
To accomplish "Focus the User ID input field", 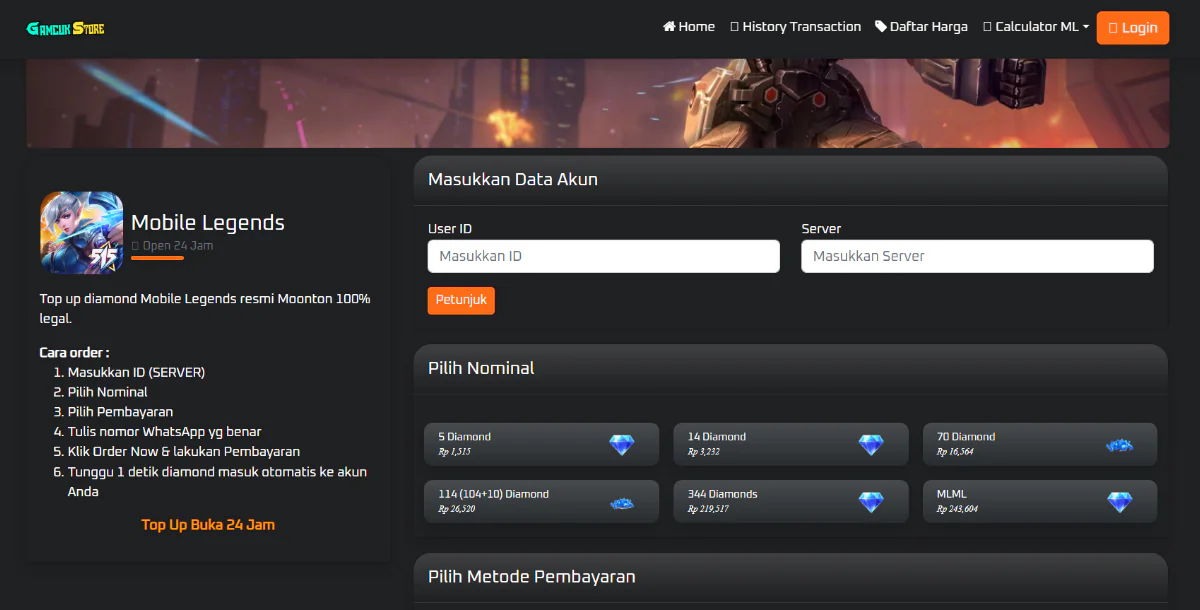I will pos(604,256).
